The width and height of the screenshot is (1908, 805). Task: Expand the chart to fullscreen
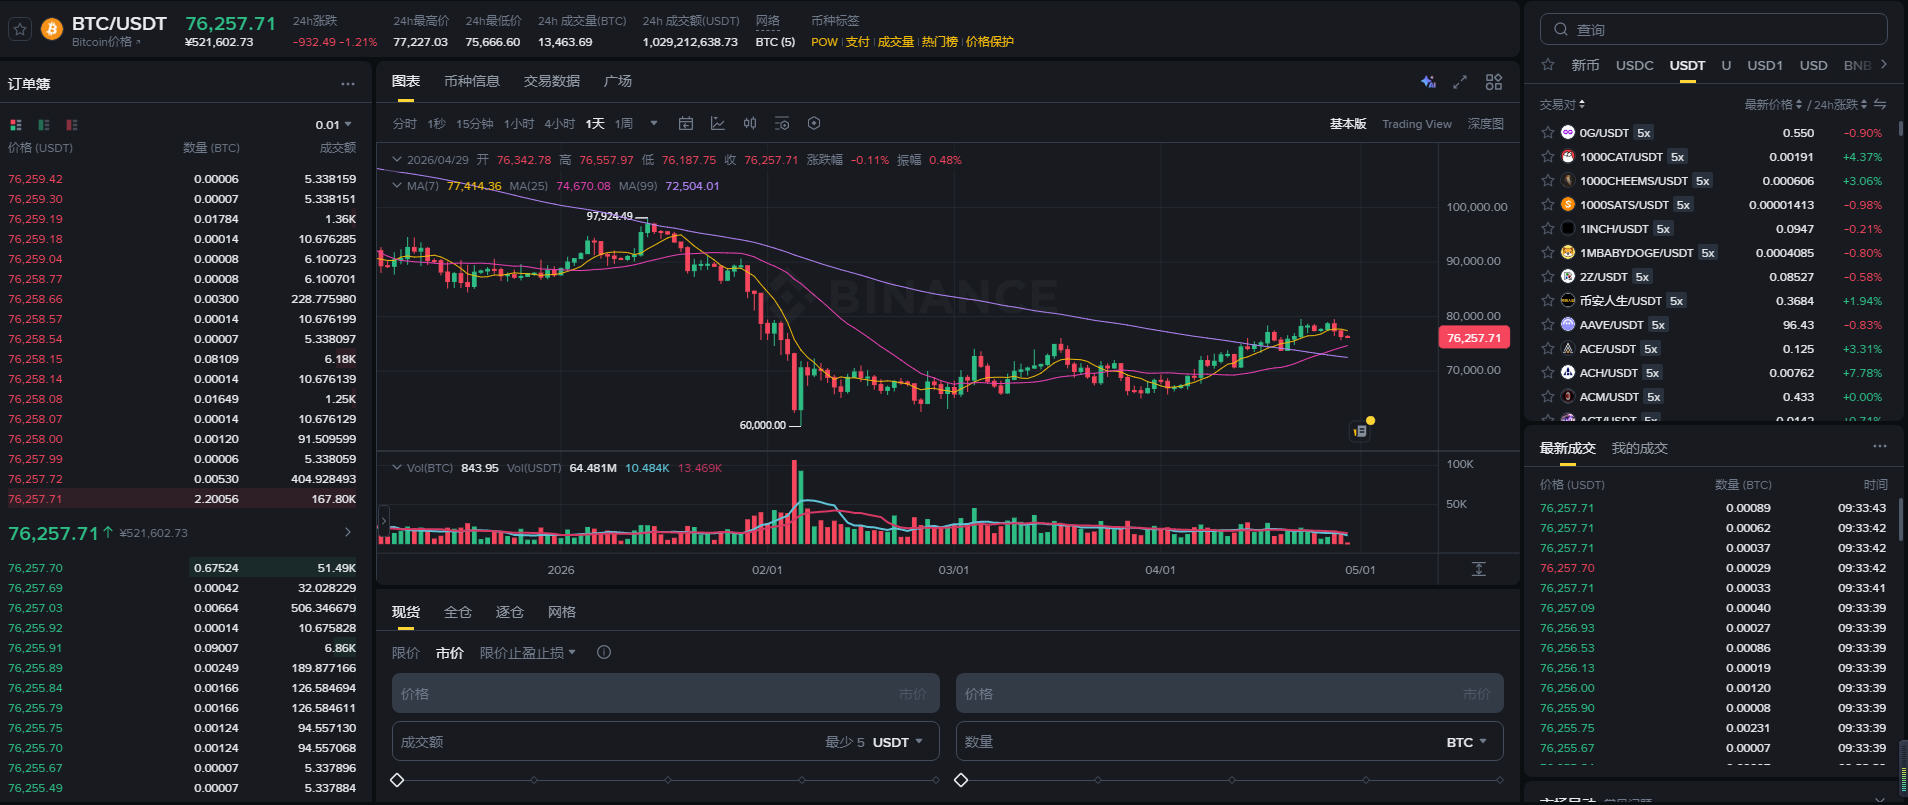pyautogui.click(x=1460, y=82)
